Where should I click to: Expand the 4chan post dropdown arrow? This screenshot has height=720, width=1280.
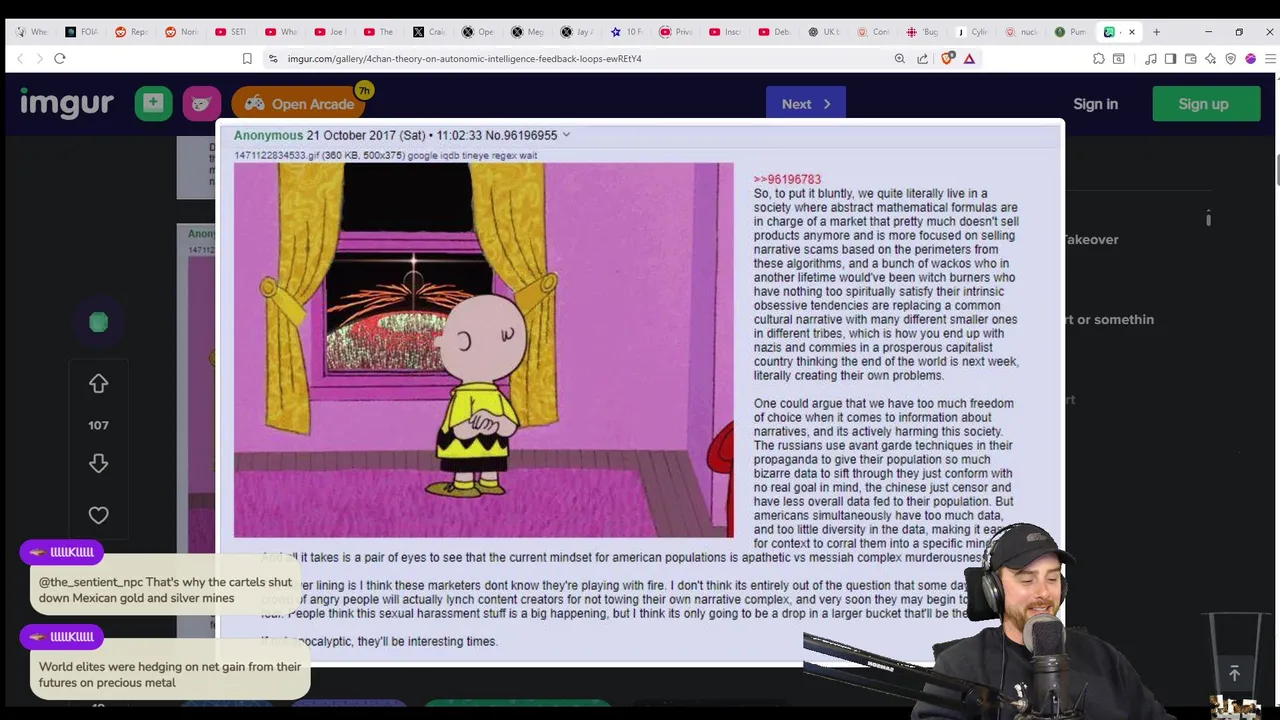click(x=566, y=135)
